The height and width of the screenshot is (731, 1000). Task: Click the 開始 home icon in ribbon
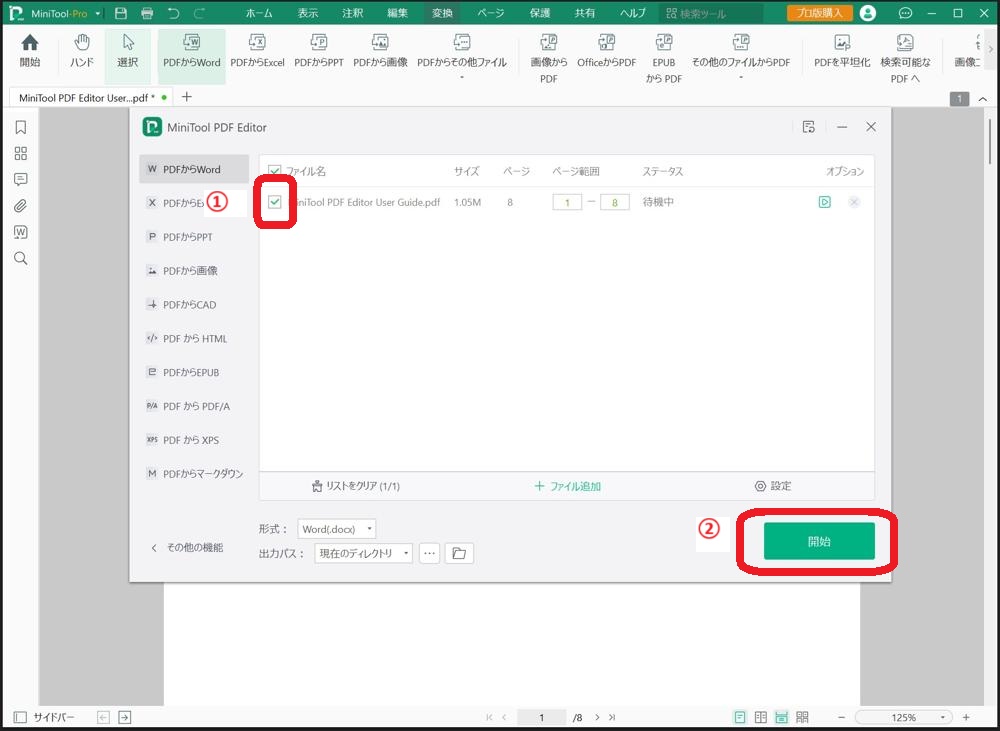(x=29, y=52)
